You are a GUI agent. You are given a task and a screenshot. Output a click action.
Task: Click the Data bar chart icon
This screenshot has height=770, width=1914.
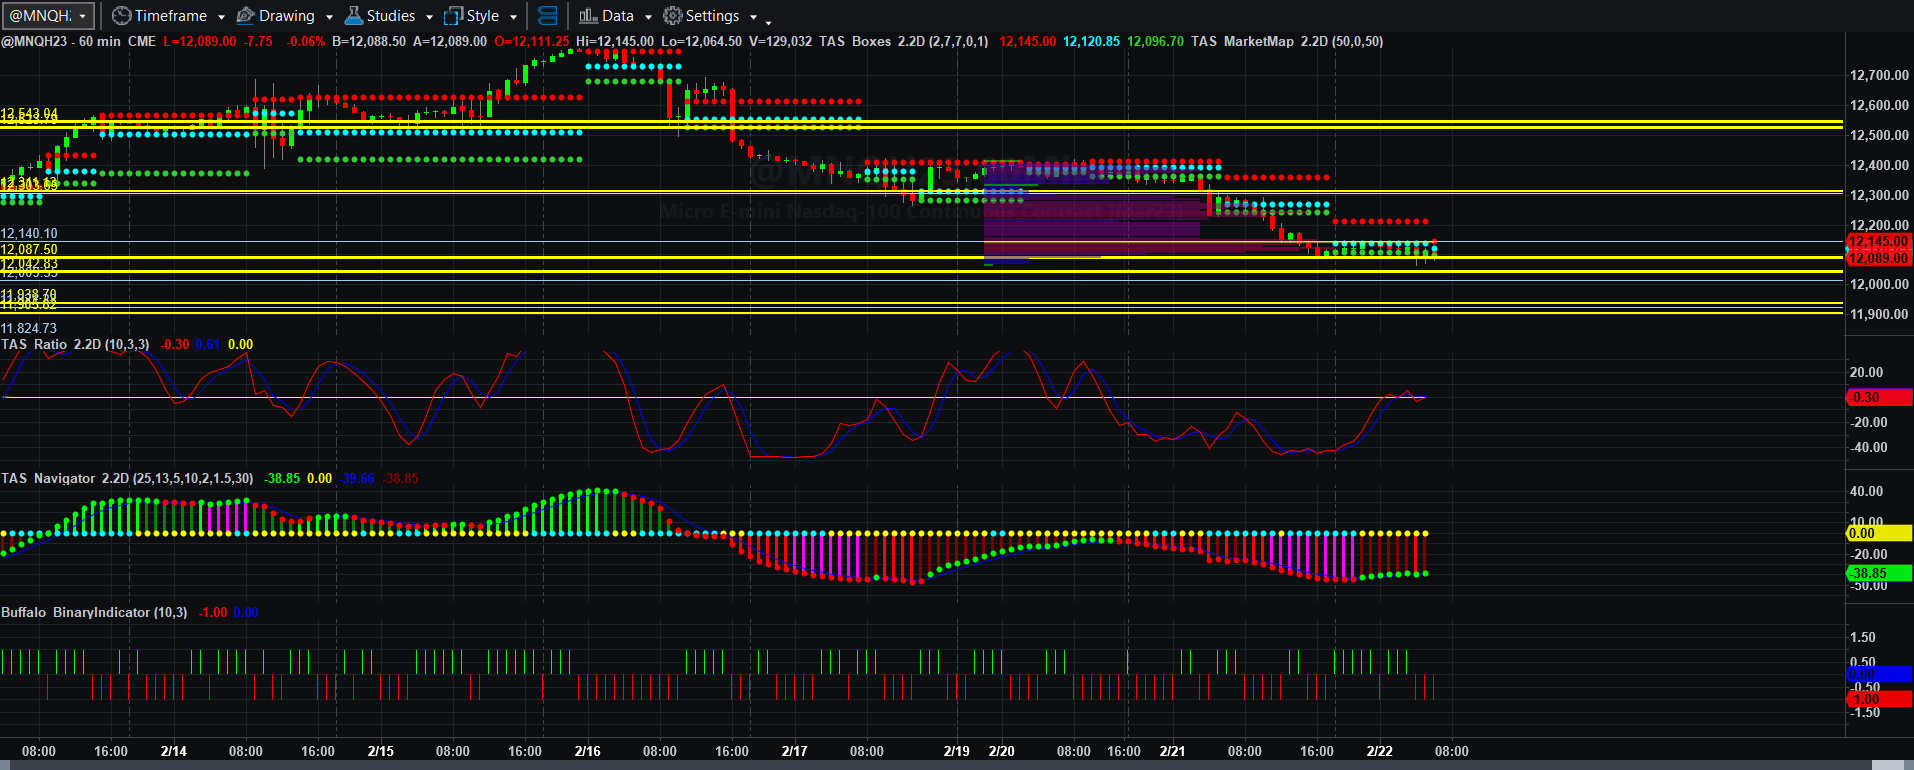588,16
